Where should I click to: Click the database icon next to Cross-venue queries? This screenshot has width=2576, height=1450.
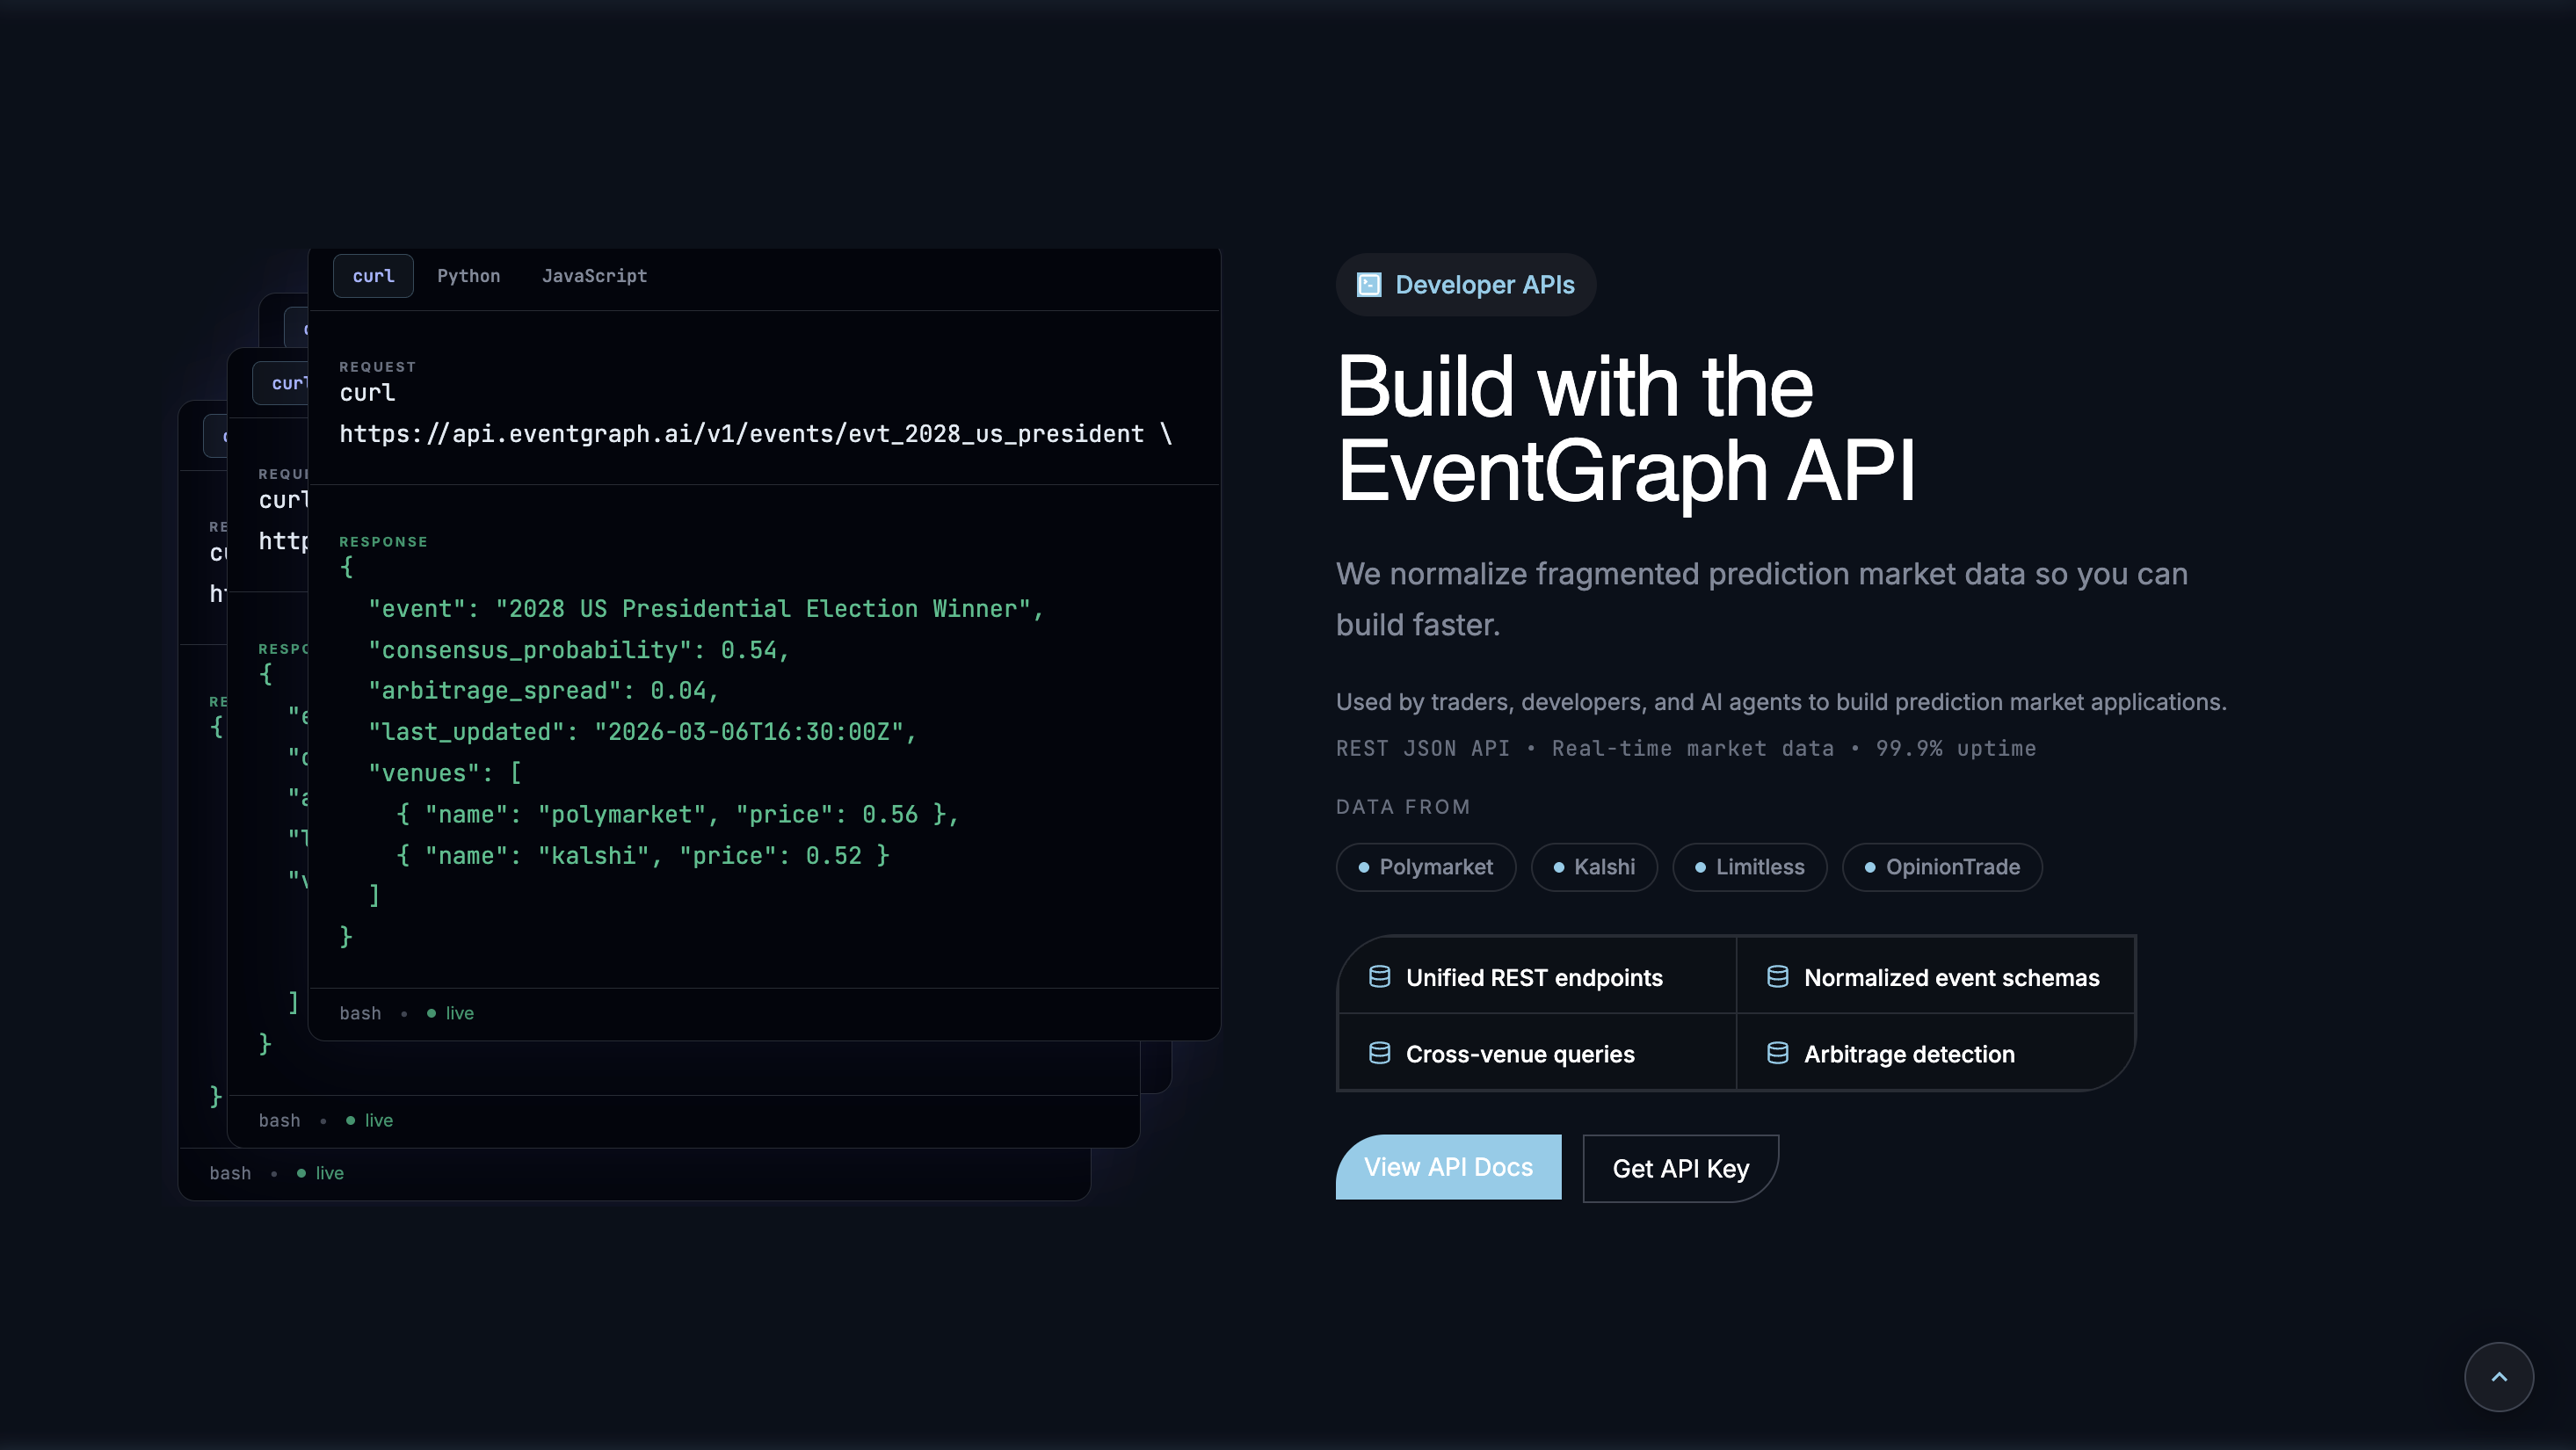tap(1380, 1053)
